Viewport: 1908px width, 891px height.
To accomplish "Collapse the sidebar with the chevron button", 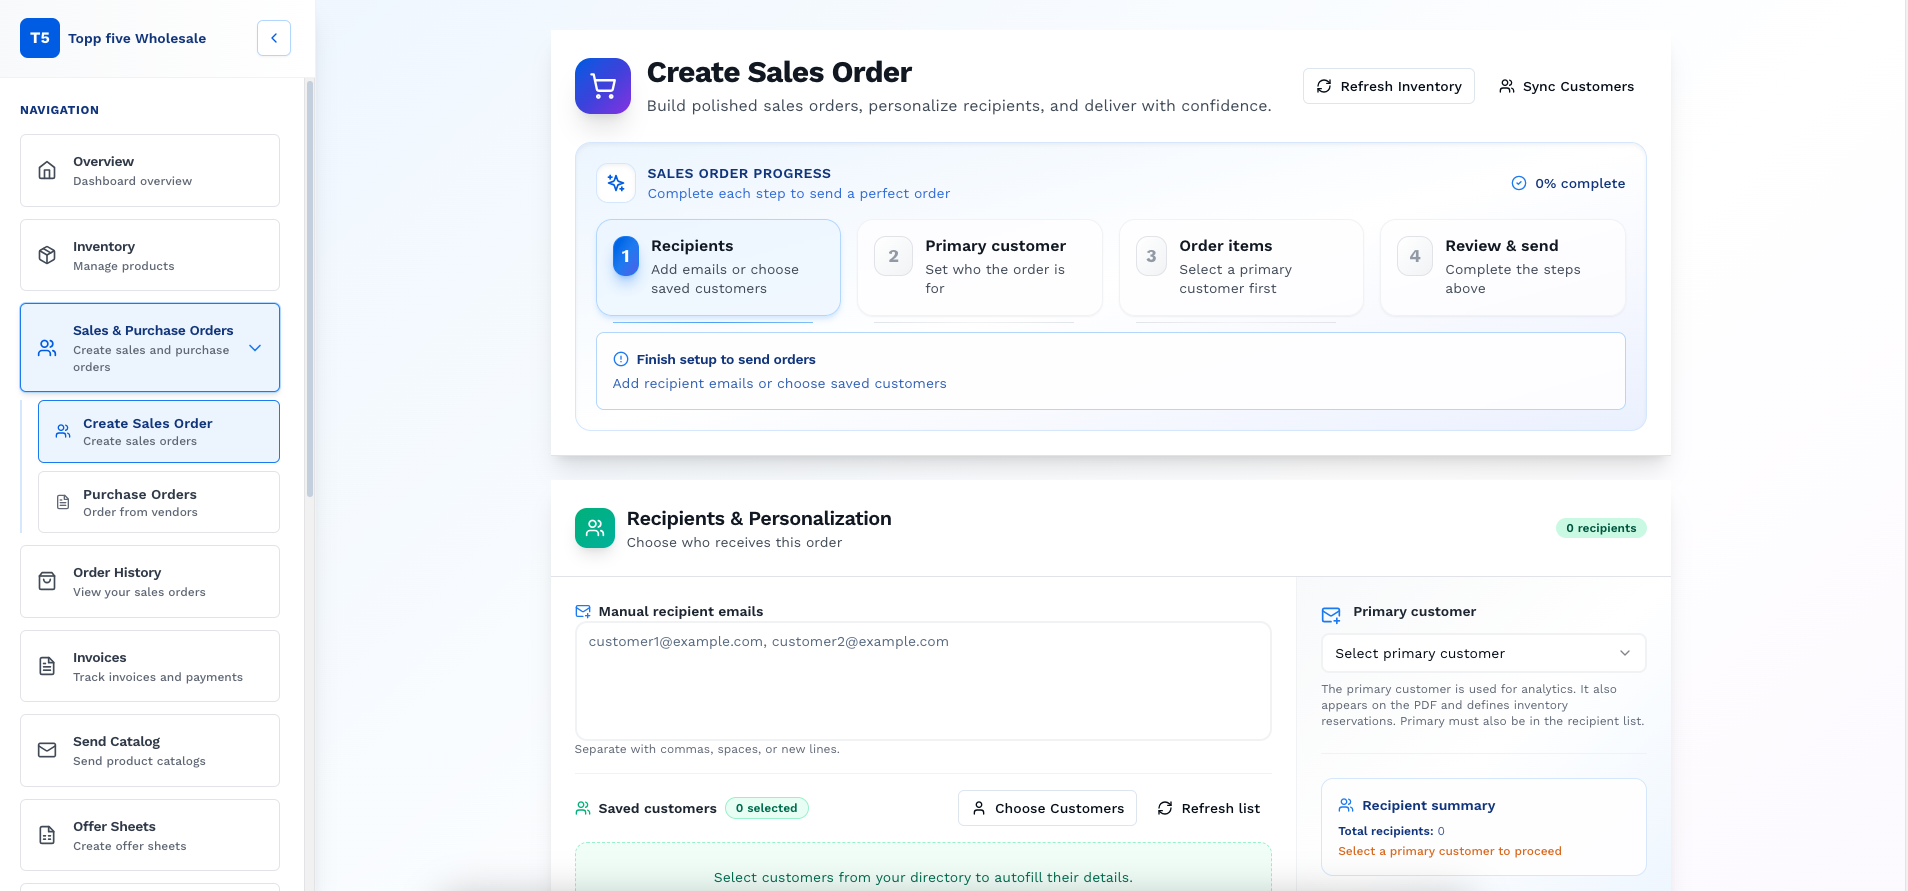I will [x=274, y=38].
